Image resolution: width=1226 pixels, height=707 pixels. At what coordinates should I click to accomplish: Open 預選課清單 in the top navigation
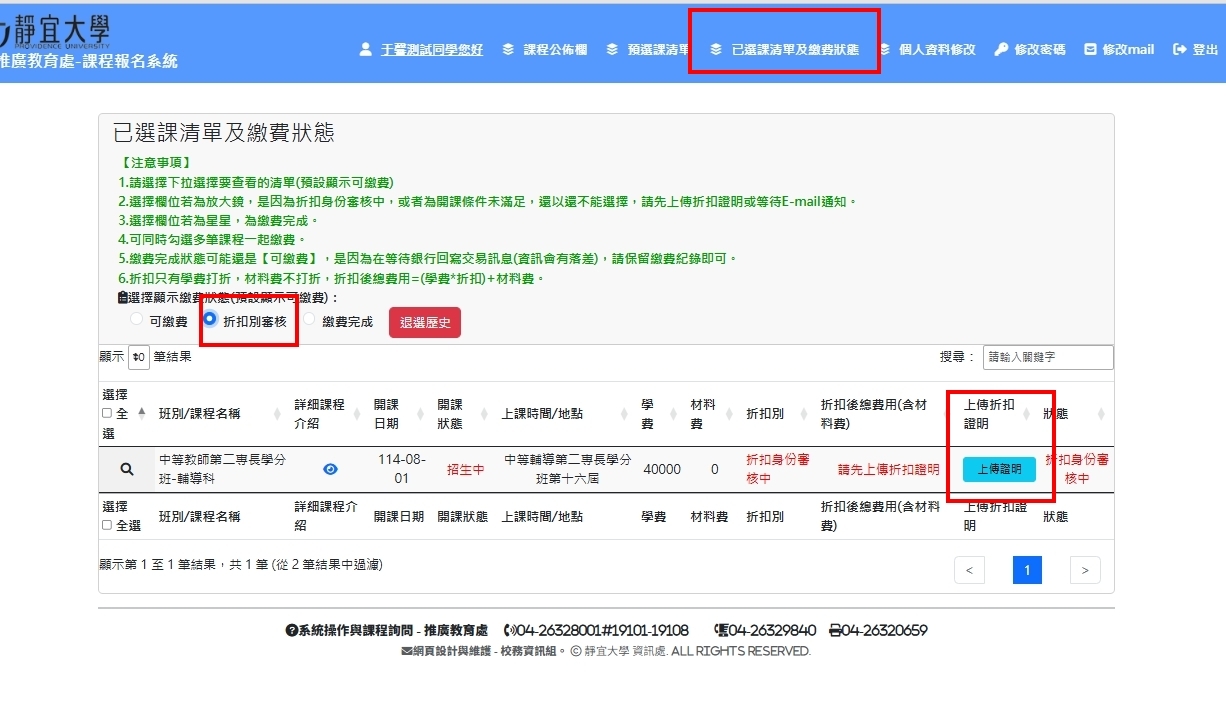(648, 49)
